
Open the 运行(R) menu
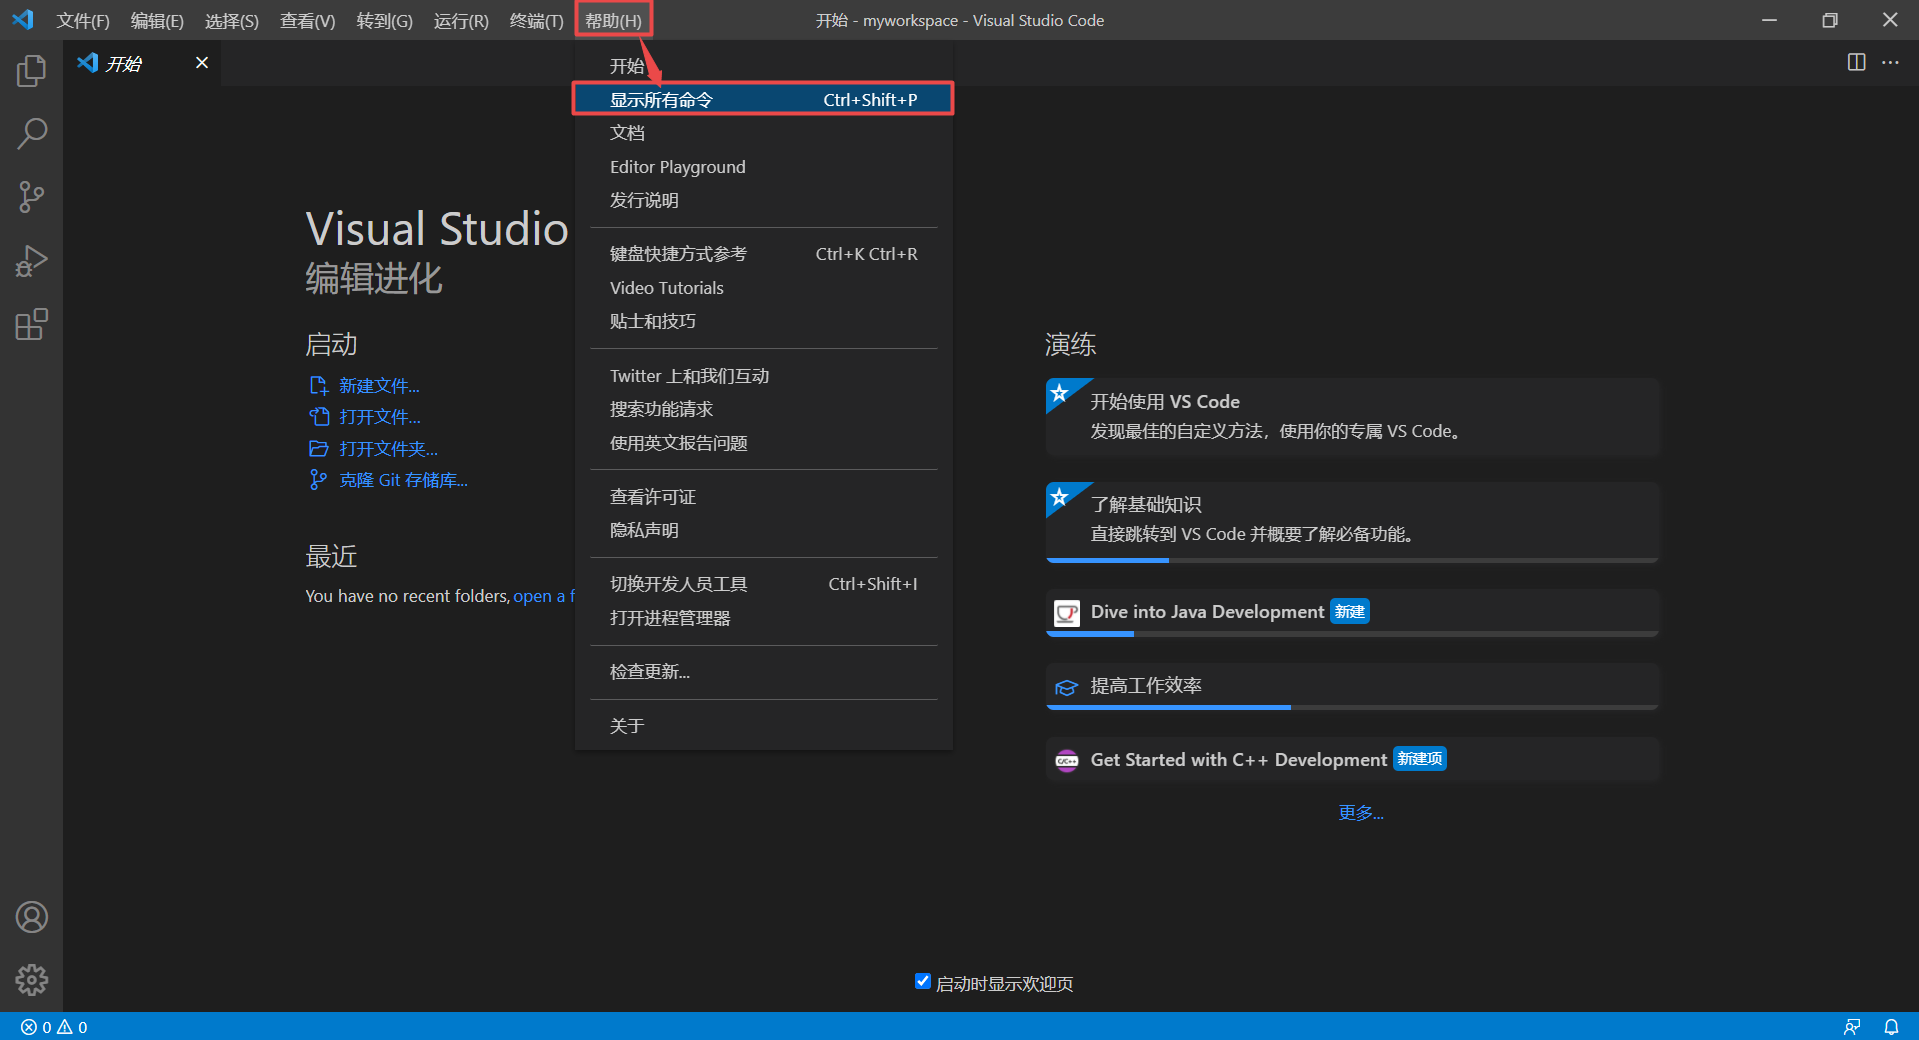[461, 20]
